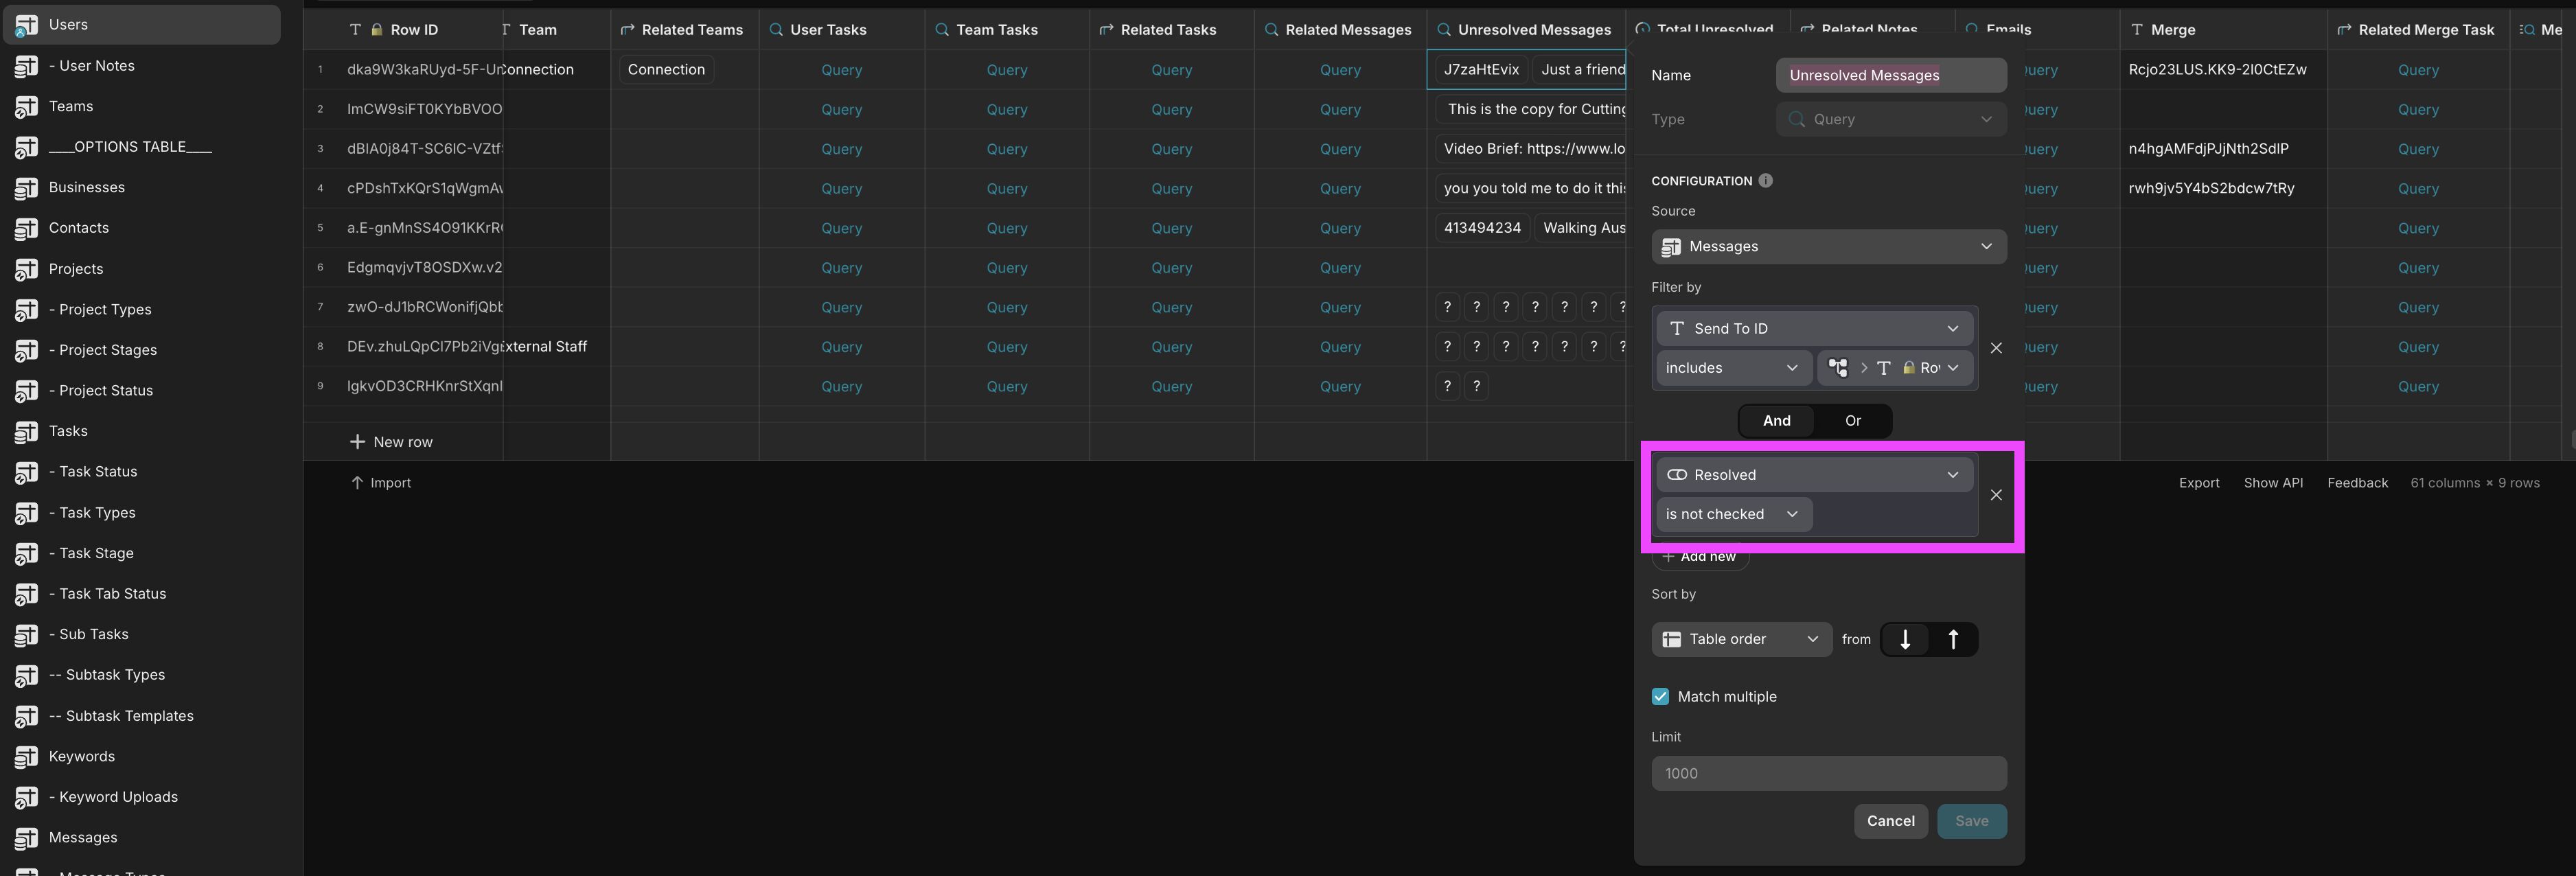
Task: Expand the 'is not checked' condition dropdown
Action: point(1732,514)
